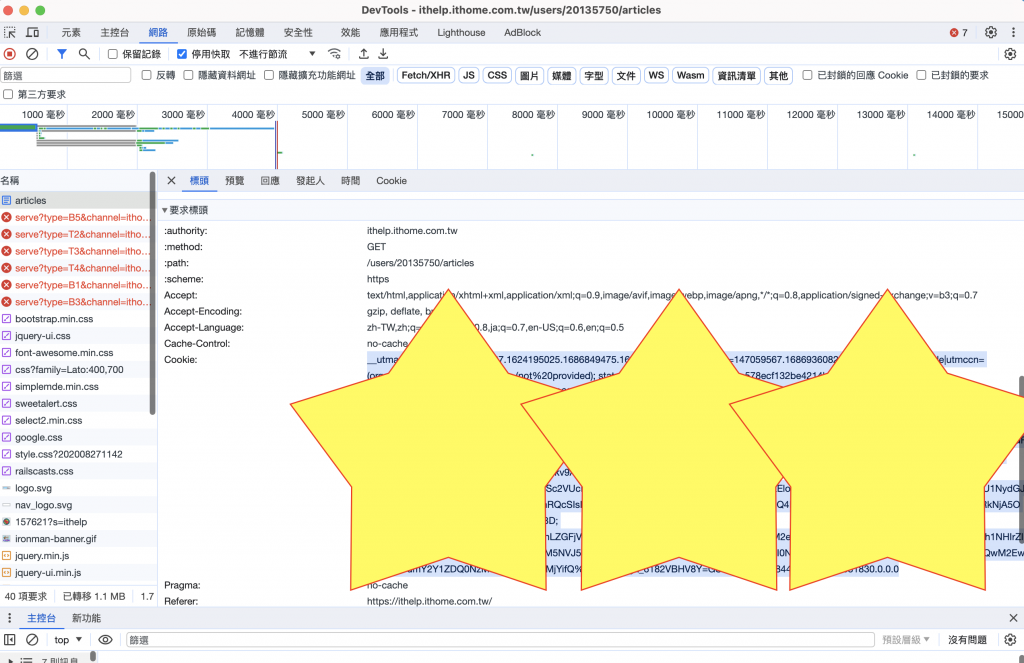Stop recording the network log

[x=10, y=54]
